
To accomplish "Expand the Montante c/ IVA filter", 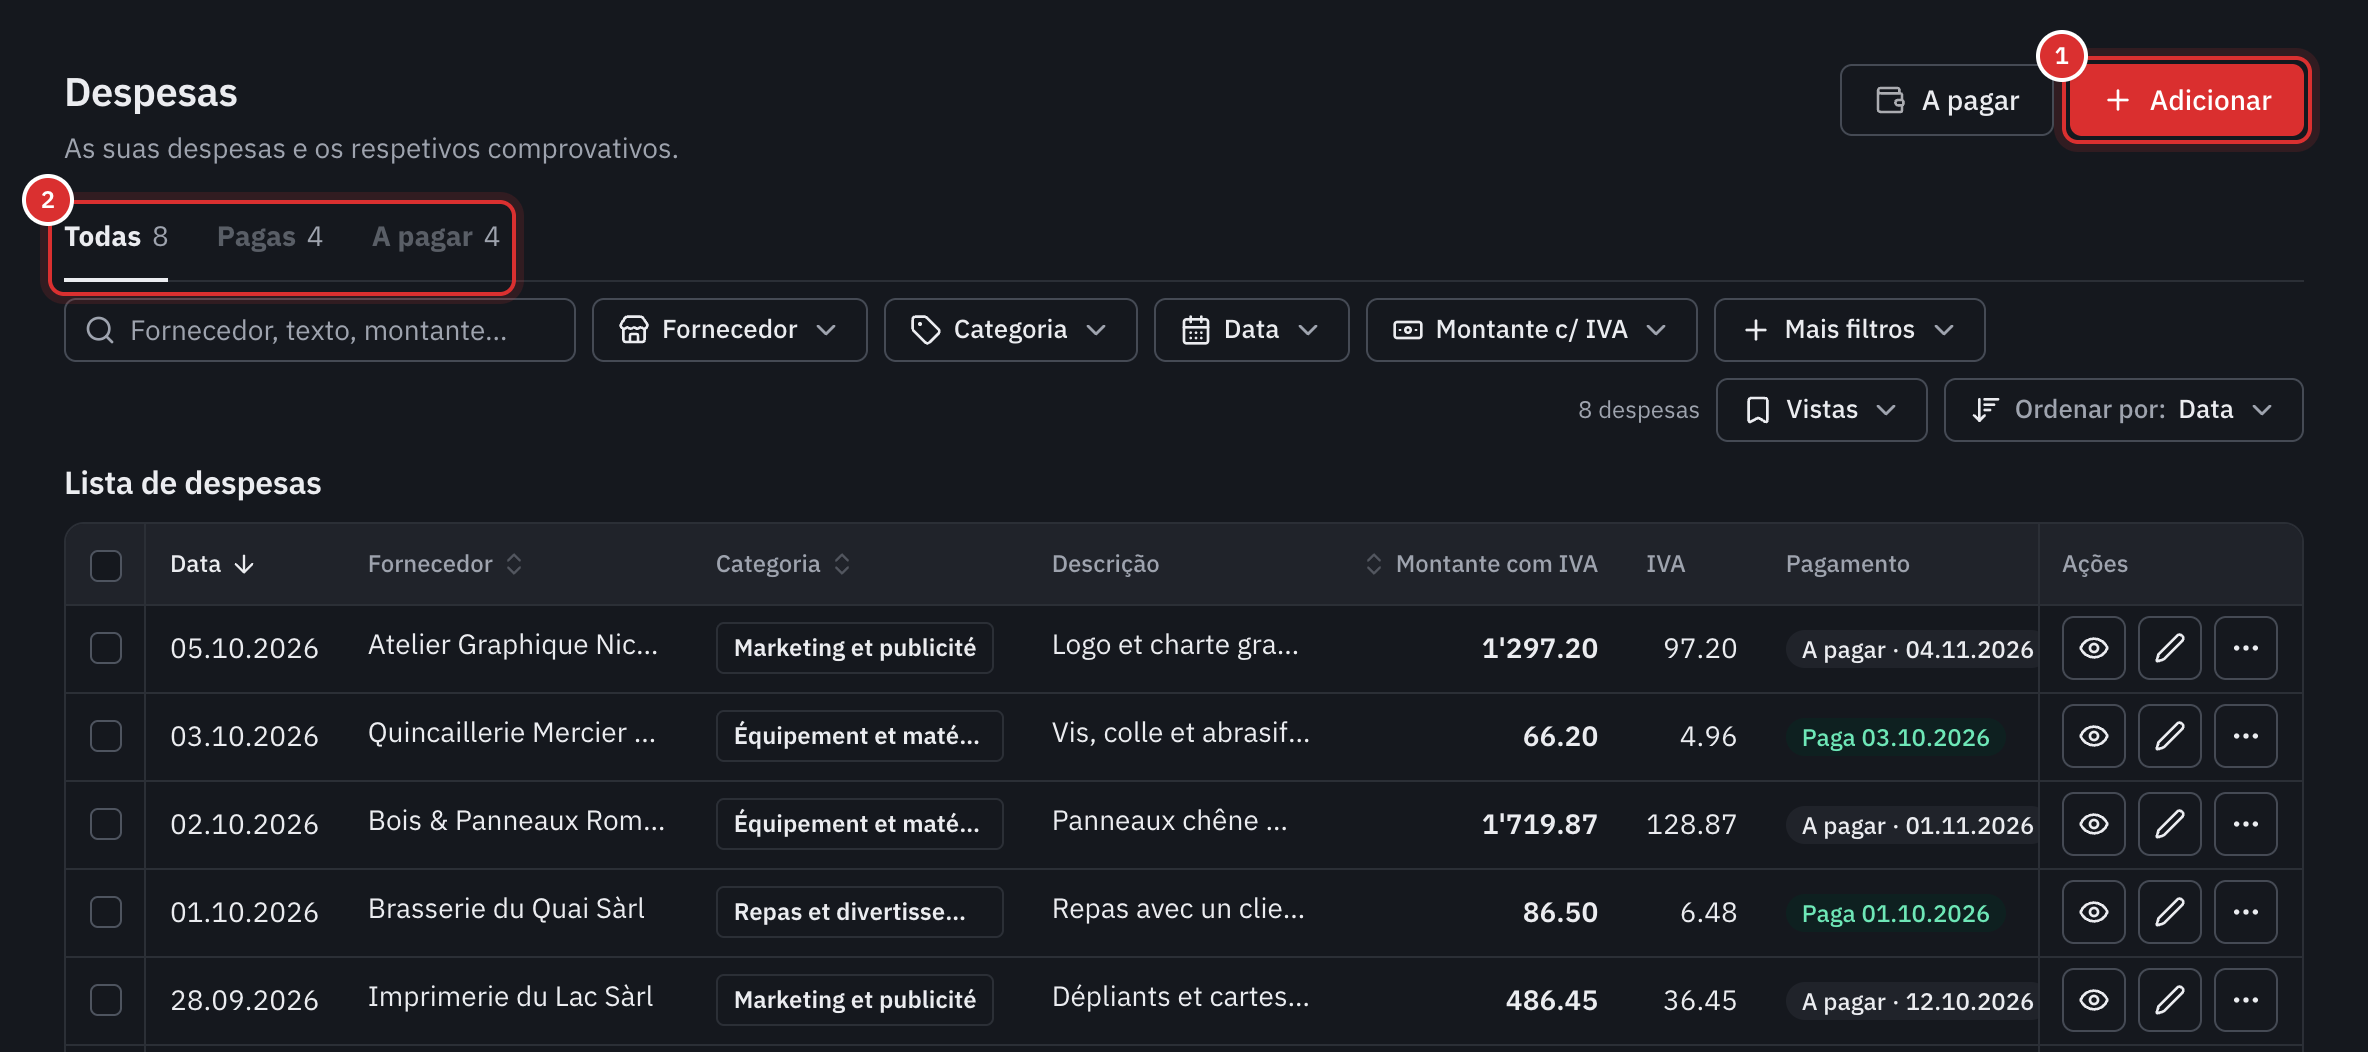I will click(x=1531, y=330).
